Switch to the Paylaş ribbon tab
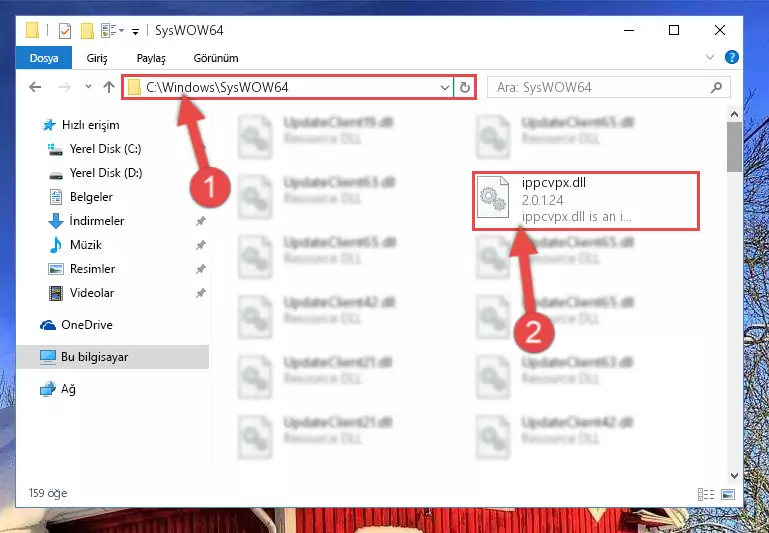Viewport: 769px width, 533px height. point(151,58)
